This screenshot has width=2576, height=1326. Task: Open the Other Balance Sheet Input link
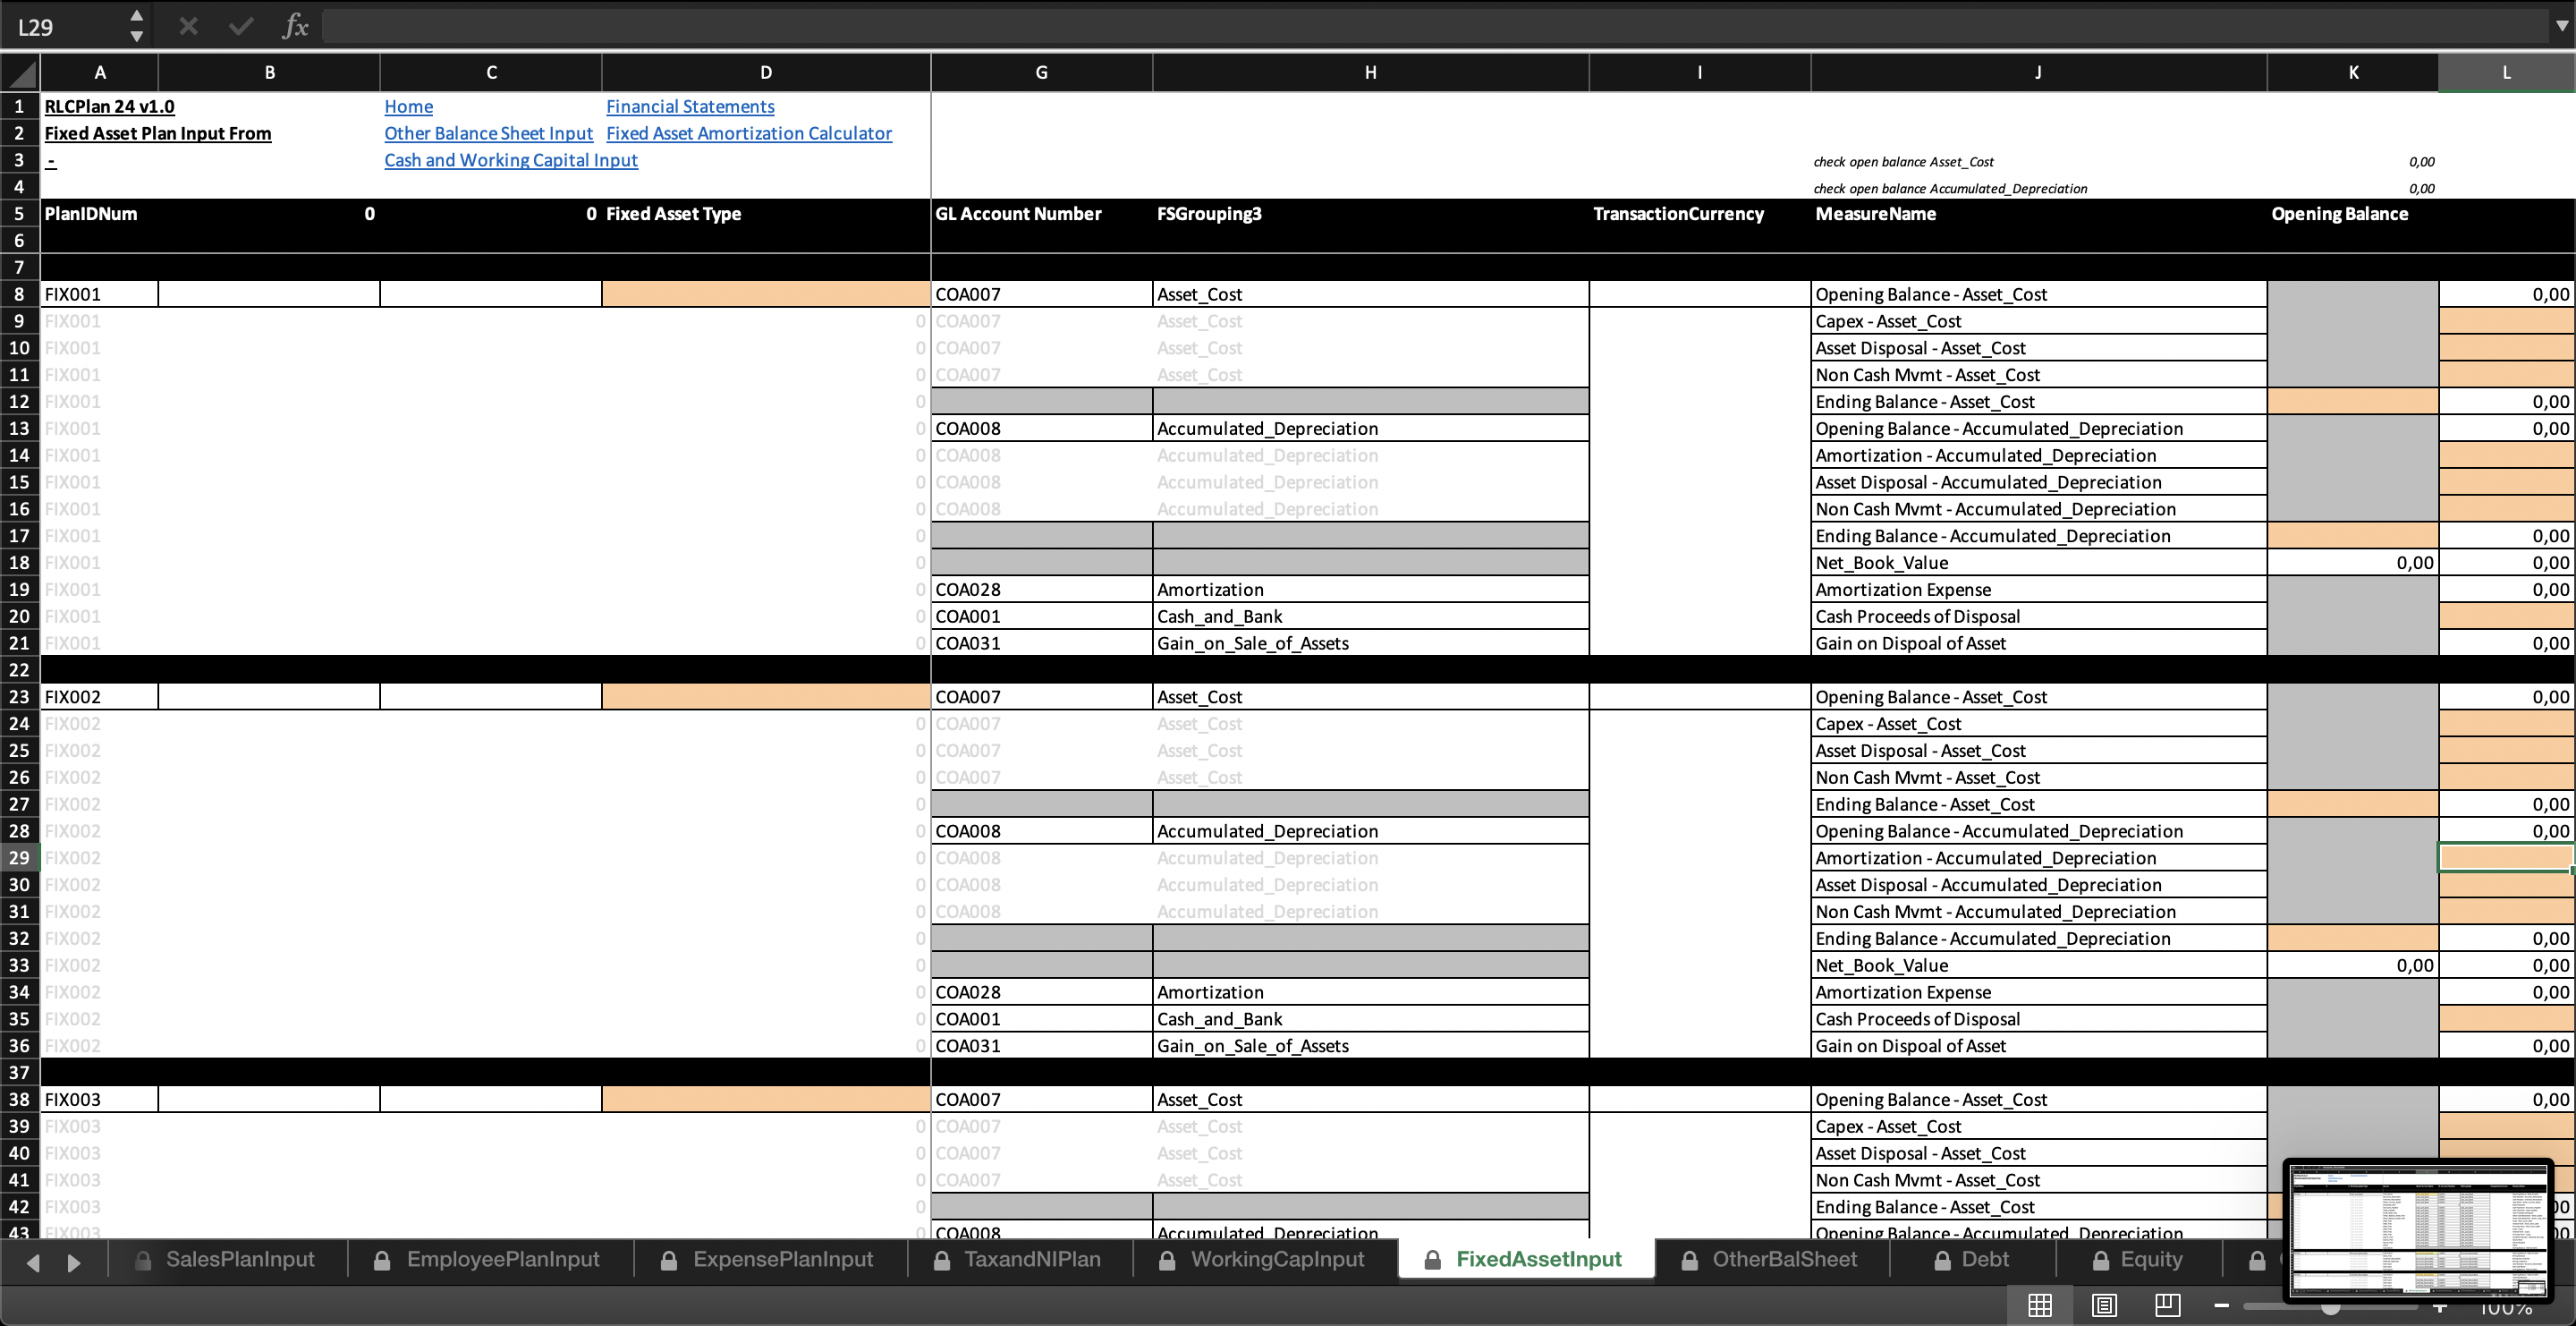tap(488, 133)
